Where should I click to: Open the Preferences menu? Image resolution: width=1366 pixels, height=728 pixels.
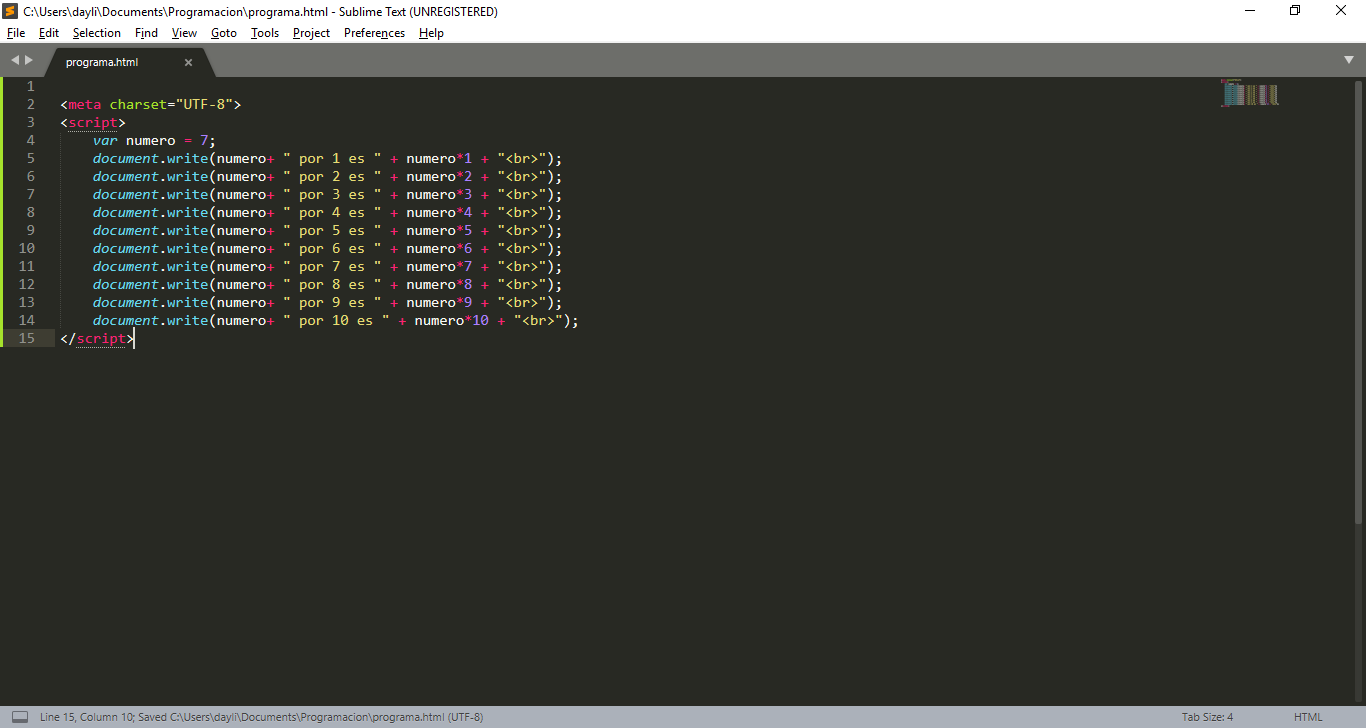point(374,33)
